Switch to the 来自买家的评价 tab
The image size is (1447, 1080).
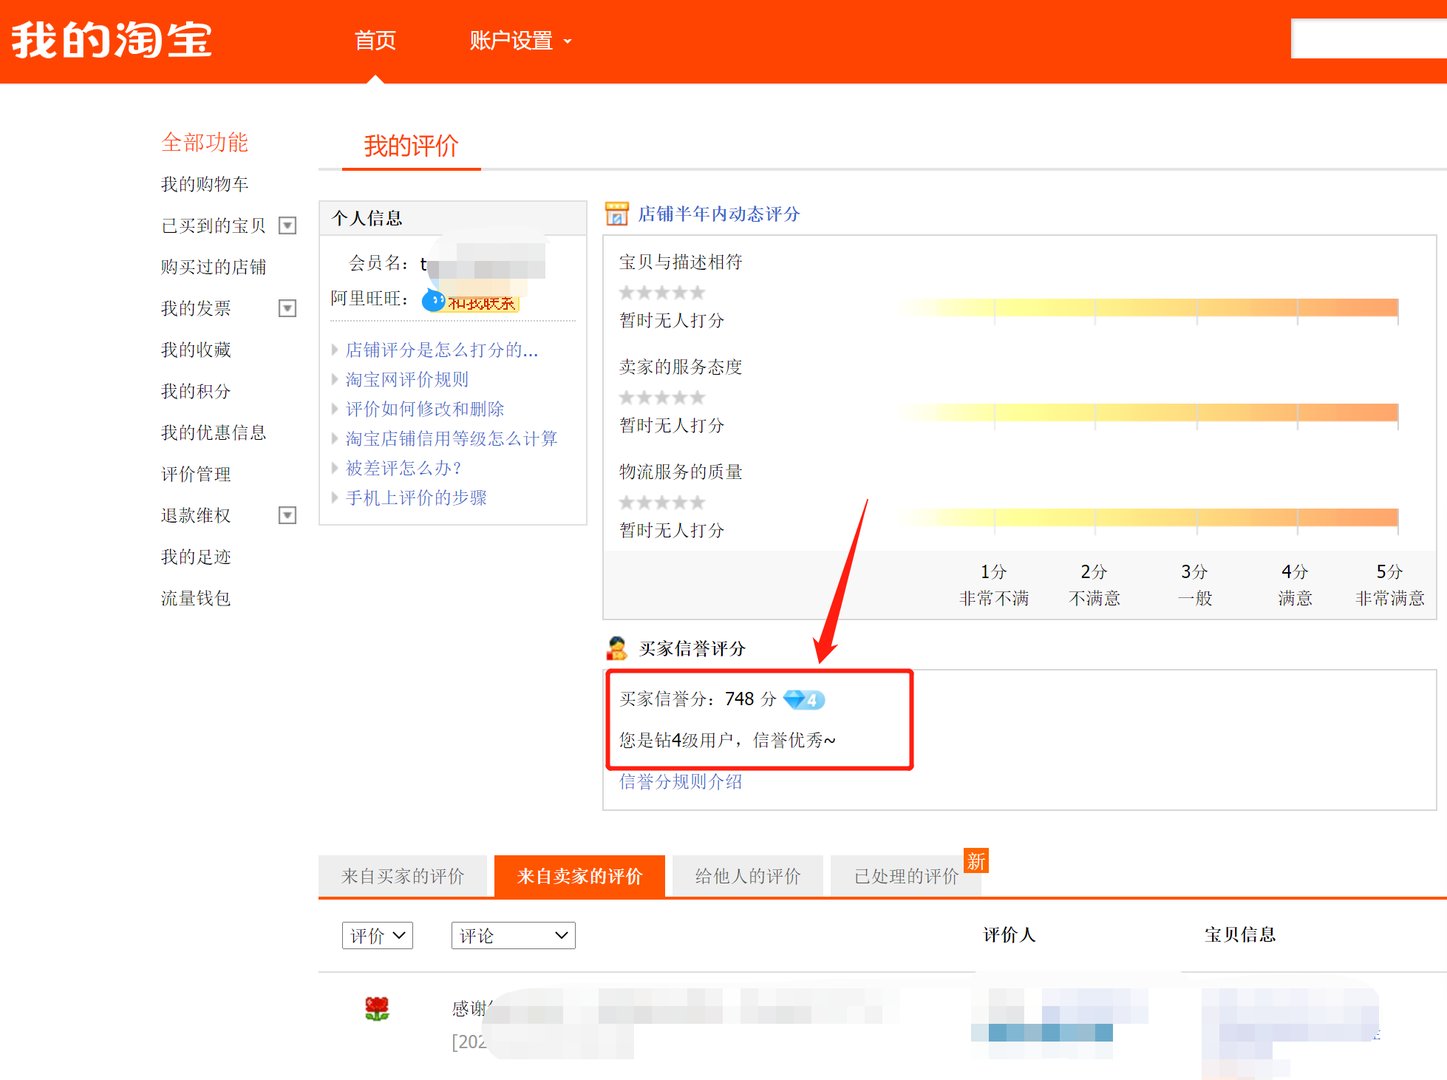coord(402,875)
